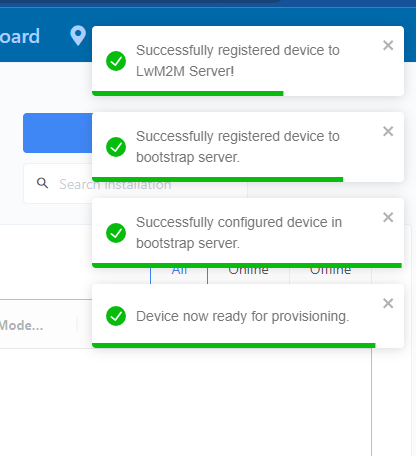The width and height of the screenshot is (416, 456).
Task: Click the 'Device now ready for provisioning' message
Action: [243, 316]
